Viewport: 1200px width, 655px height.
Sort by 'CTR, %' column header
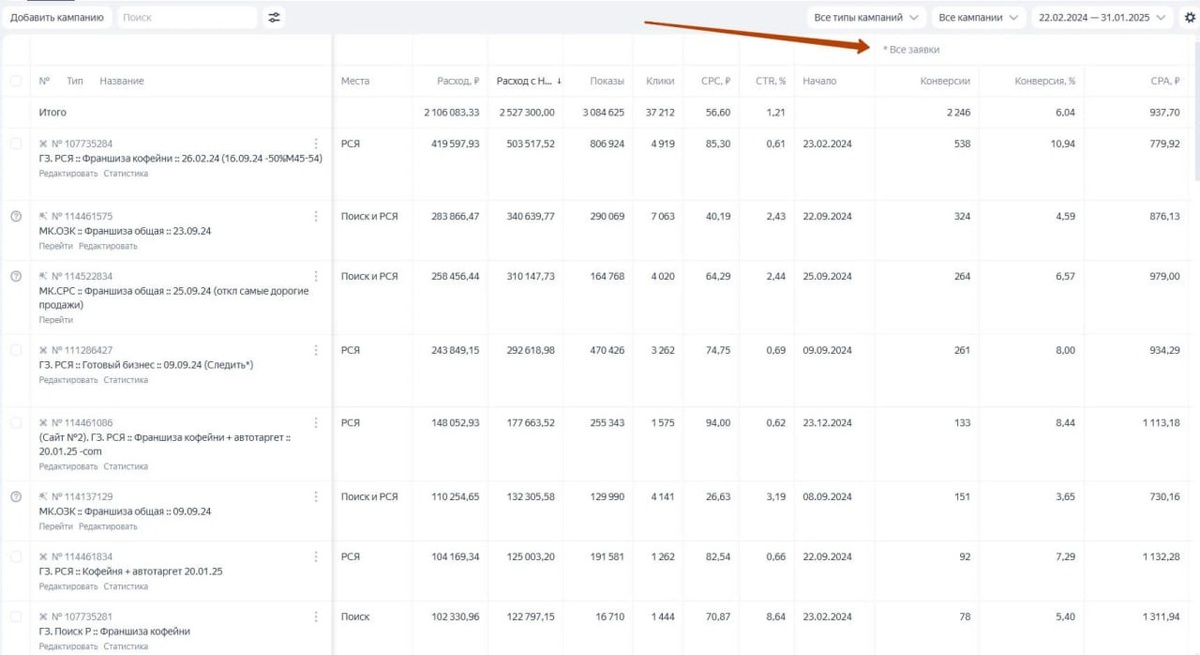coord(770,81)
